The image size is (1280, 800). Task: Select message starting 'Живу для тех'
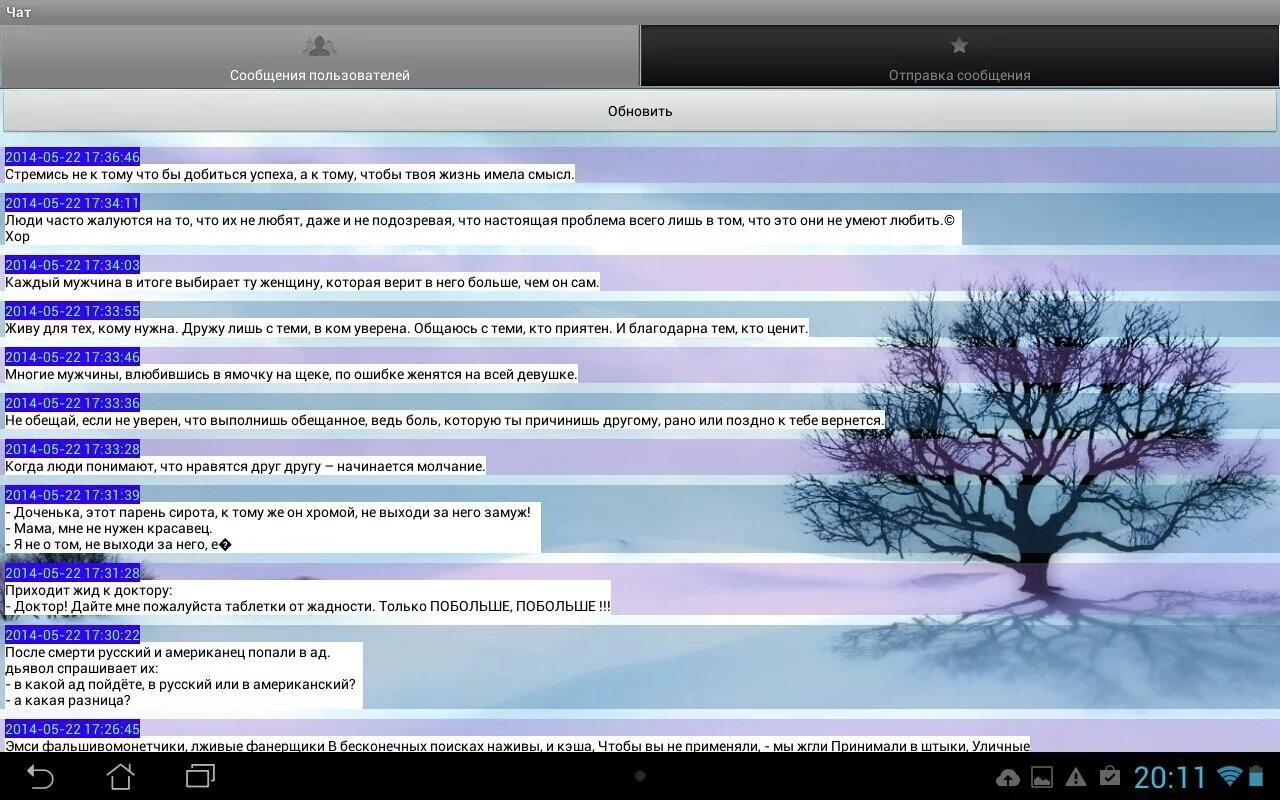pyautogui.click(x=407, y=328)
